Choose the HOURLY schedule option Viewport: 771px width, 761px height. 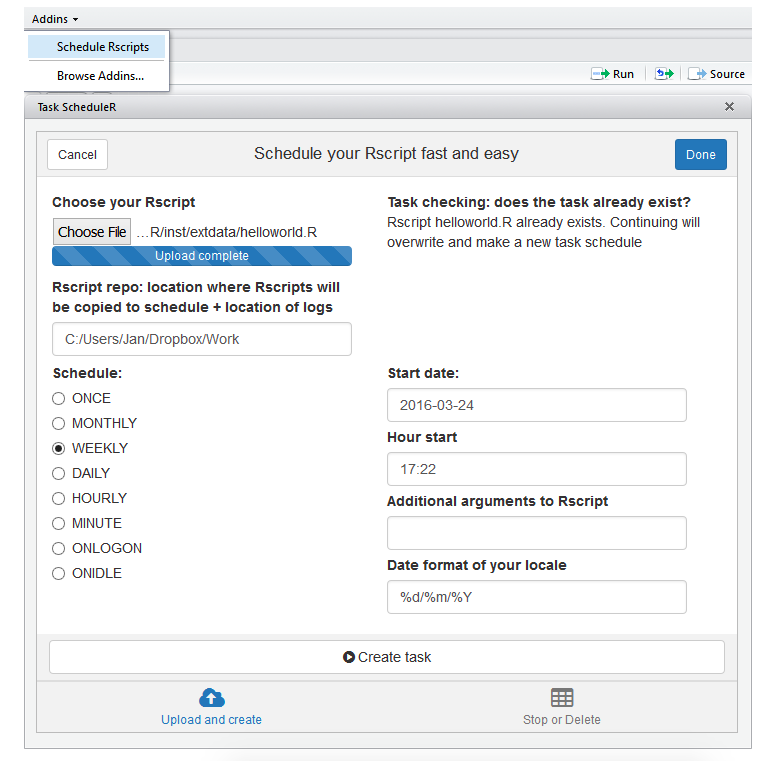click(59, 498)
